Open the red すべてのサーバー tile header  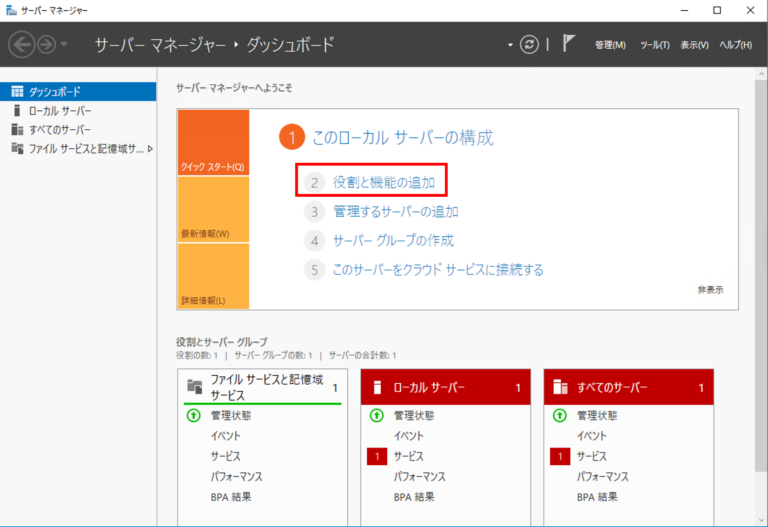point(628,387)
